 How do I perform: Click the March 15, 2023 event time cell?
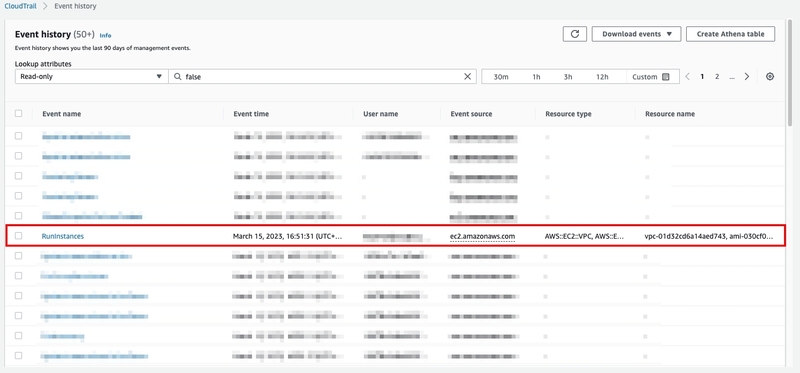287,236
